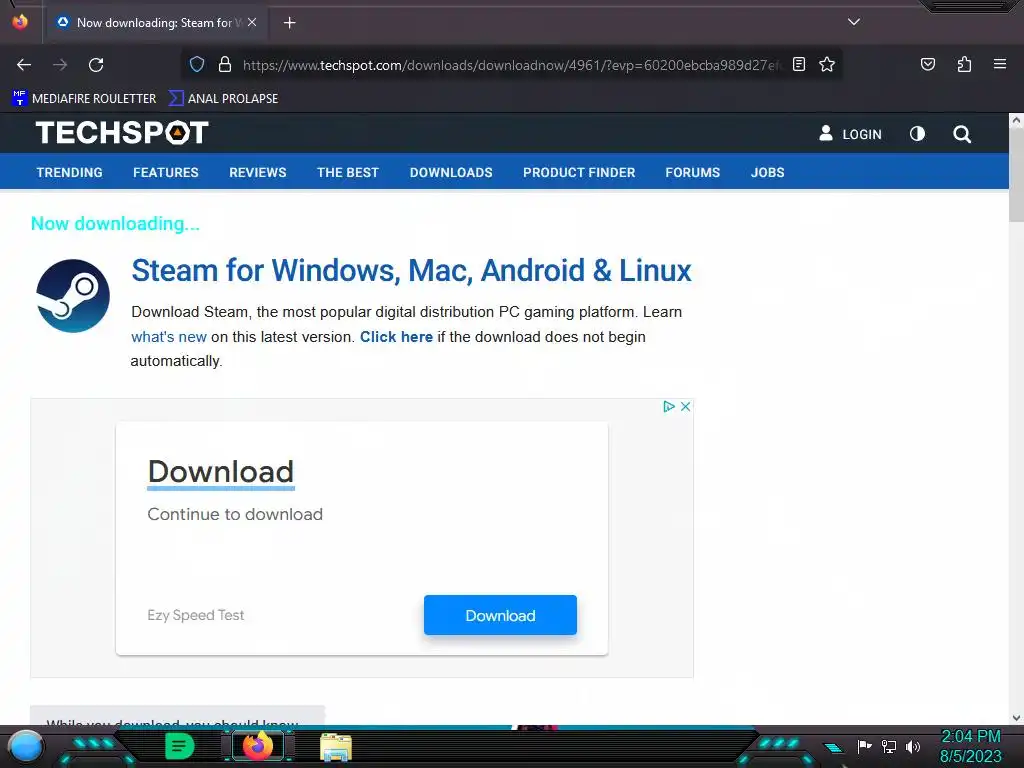
Task: Open Action Center flag tray icon
Action: [864, 746]
